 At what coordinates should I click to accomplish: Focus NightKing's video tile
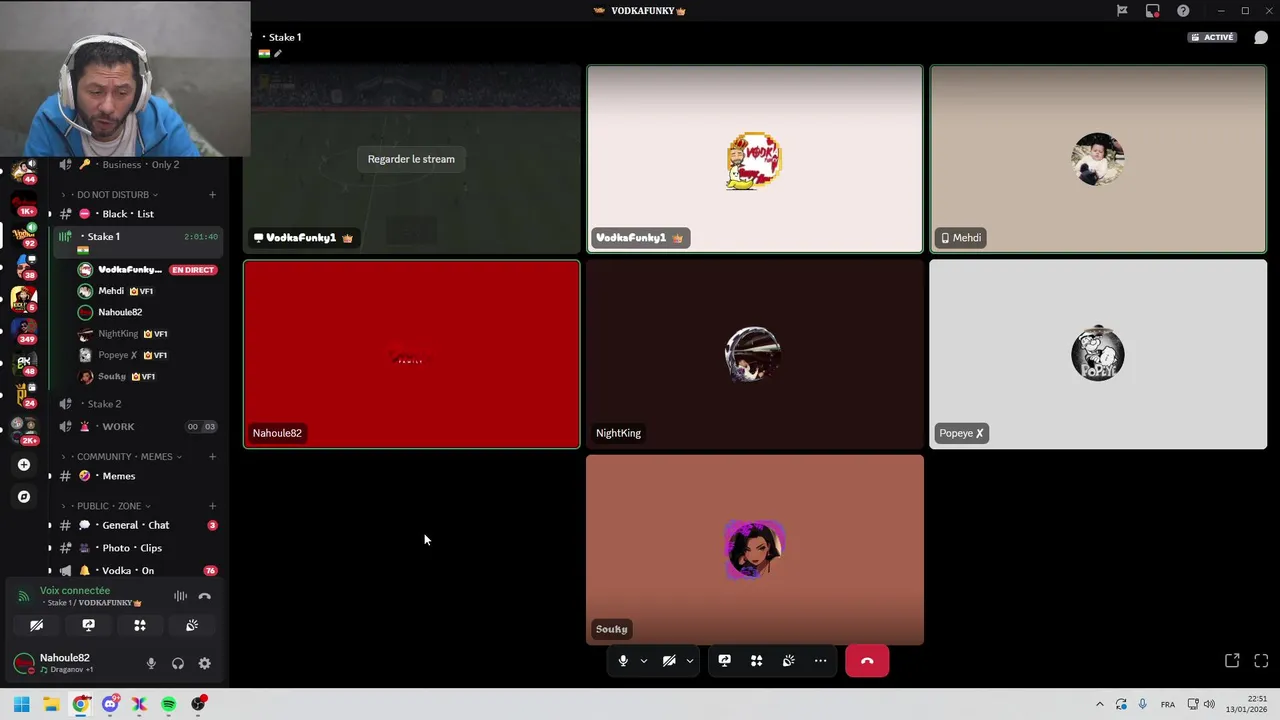pyautogui.click(x=755, y=355)
